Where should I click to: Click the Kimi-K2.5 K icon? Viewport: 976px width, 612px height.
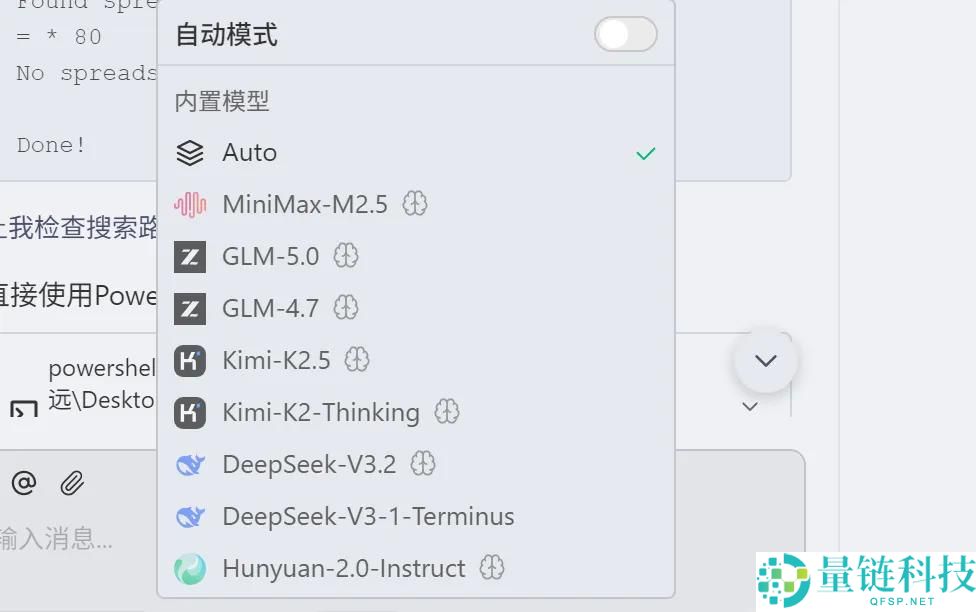tap(190, 360)
